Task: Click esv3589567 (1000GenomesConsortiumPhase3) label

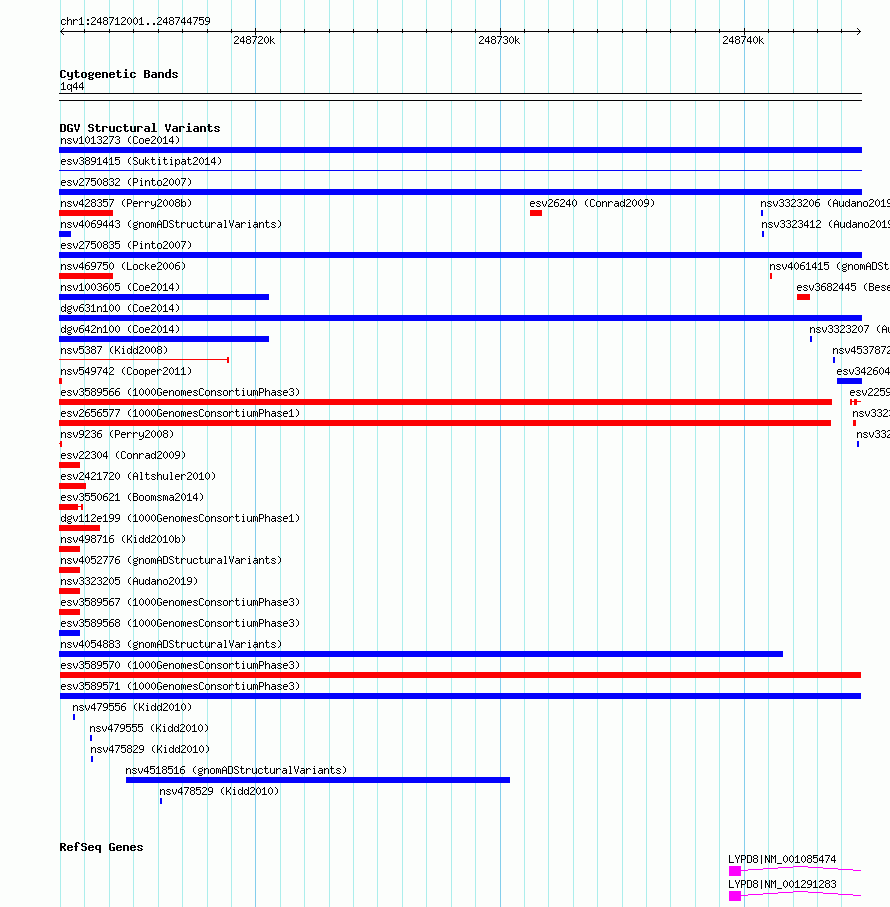Action: pos(180,603)
